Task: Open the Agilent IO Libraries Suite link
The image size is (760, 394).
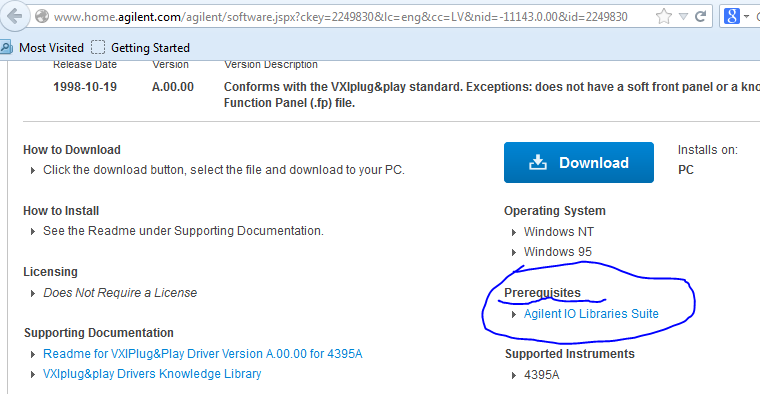Action: coord(591,314)
